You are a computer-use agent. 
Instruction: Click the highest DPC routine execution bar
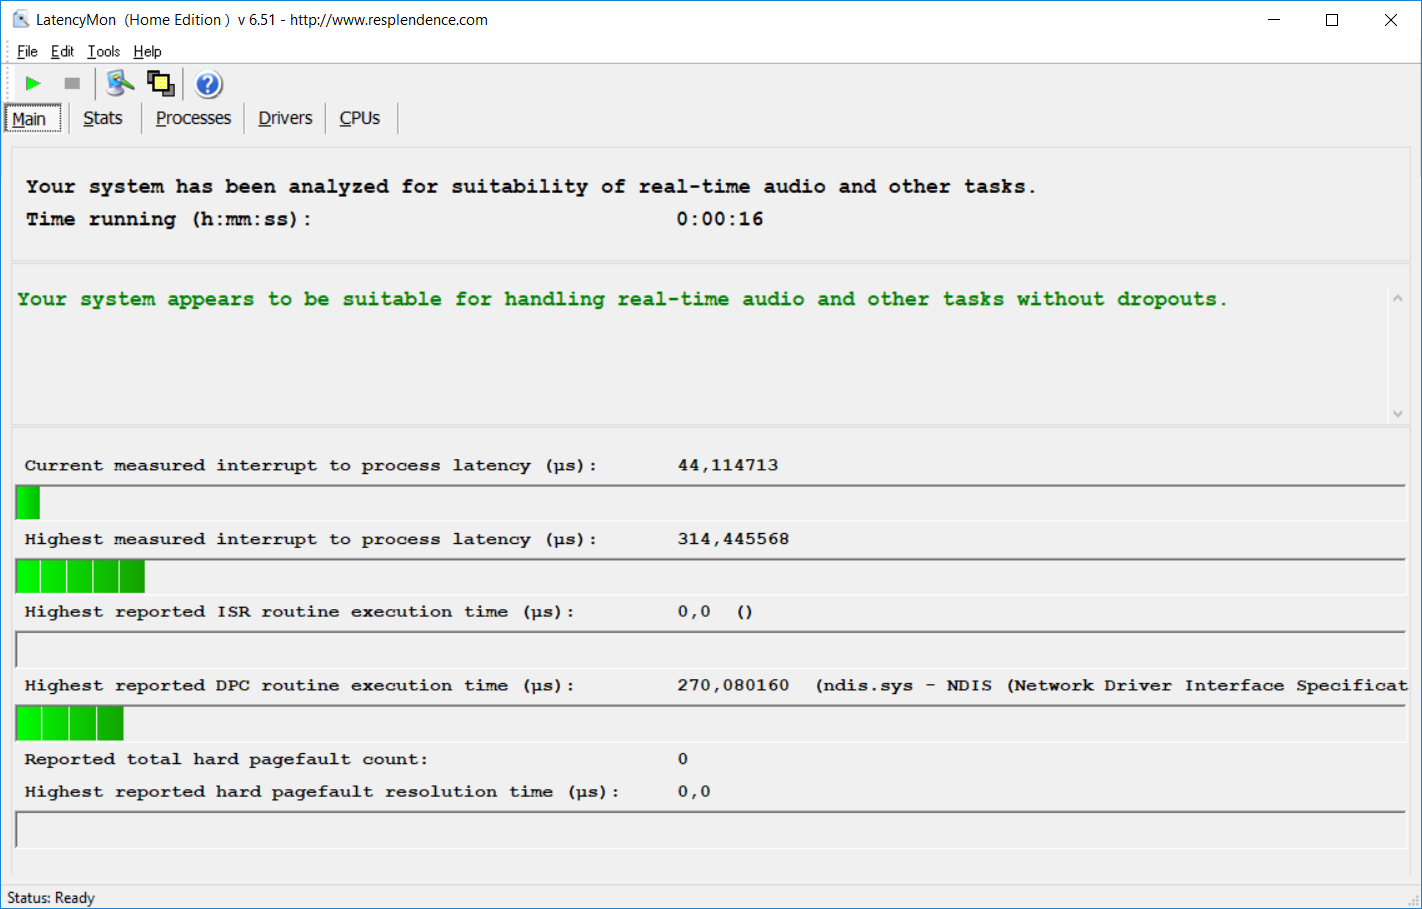(70, 723)
